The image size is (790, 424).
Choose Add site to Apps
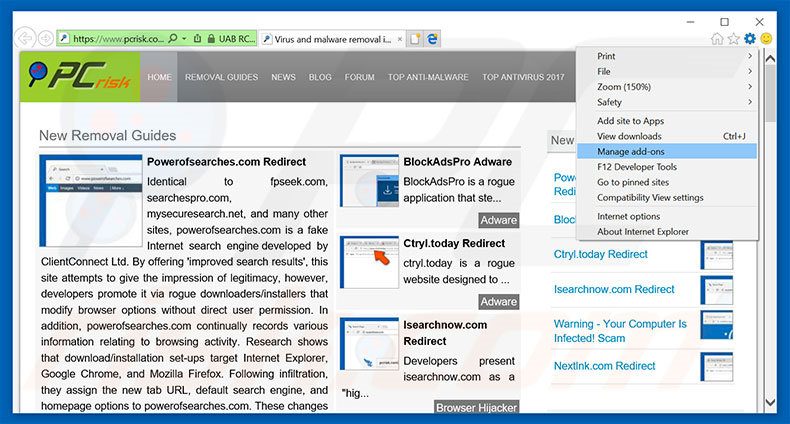coord(667,121)
